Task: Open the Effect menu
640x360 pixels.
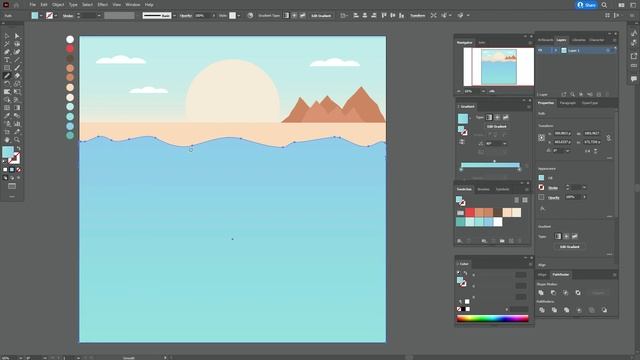Action: 102,4
